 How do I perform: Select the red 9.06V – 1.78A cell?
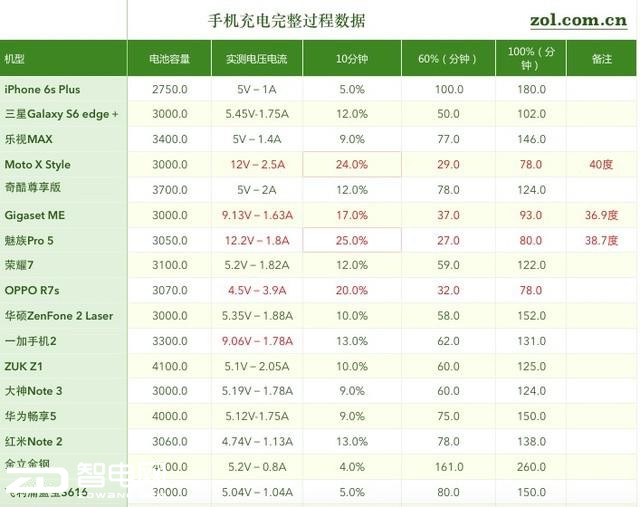tap(257, 341)
